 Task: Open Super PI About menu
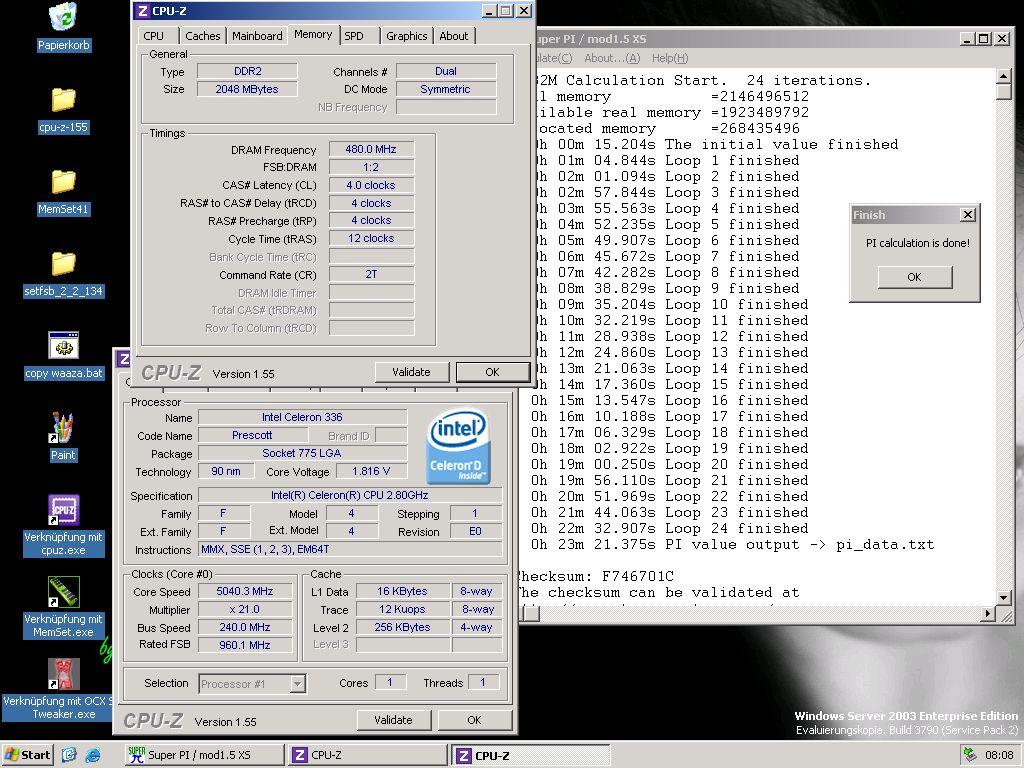612,58
